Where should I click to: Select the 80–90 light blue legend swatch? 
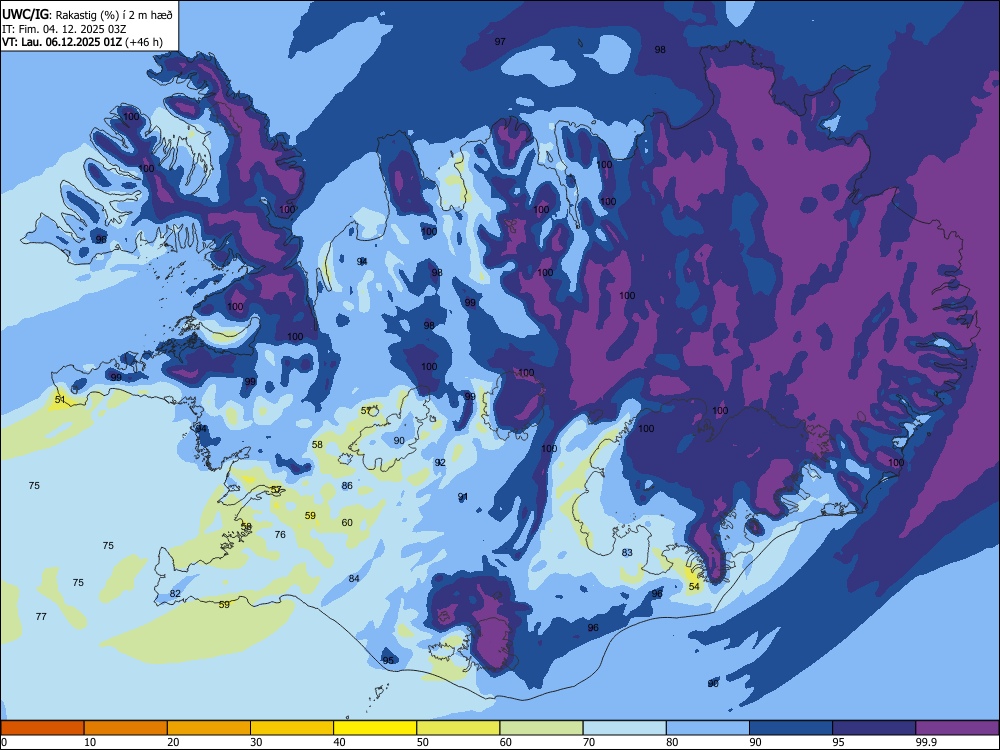[708, 728]
